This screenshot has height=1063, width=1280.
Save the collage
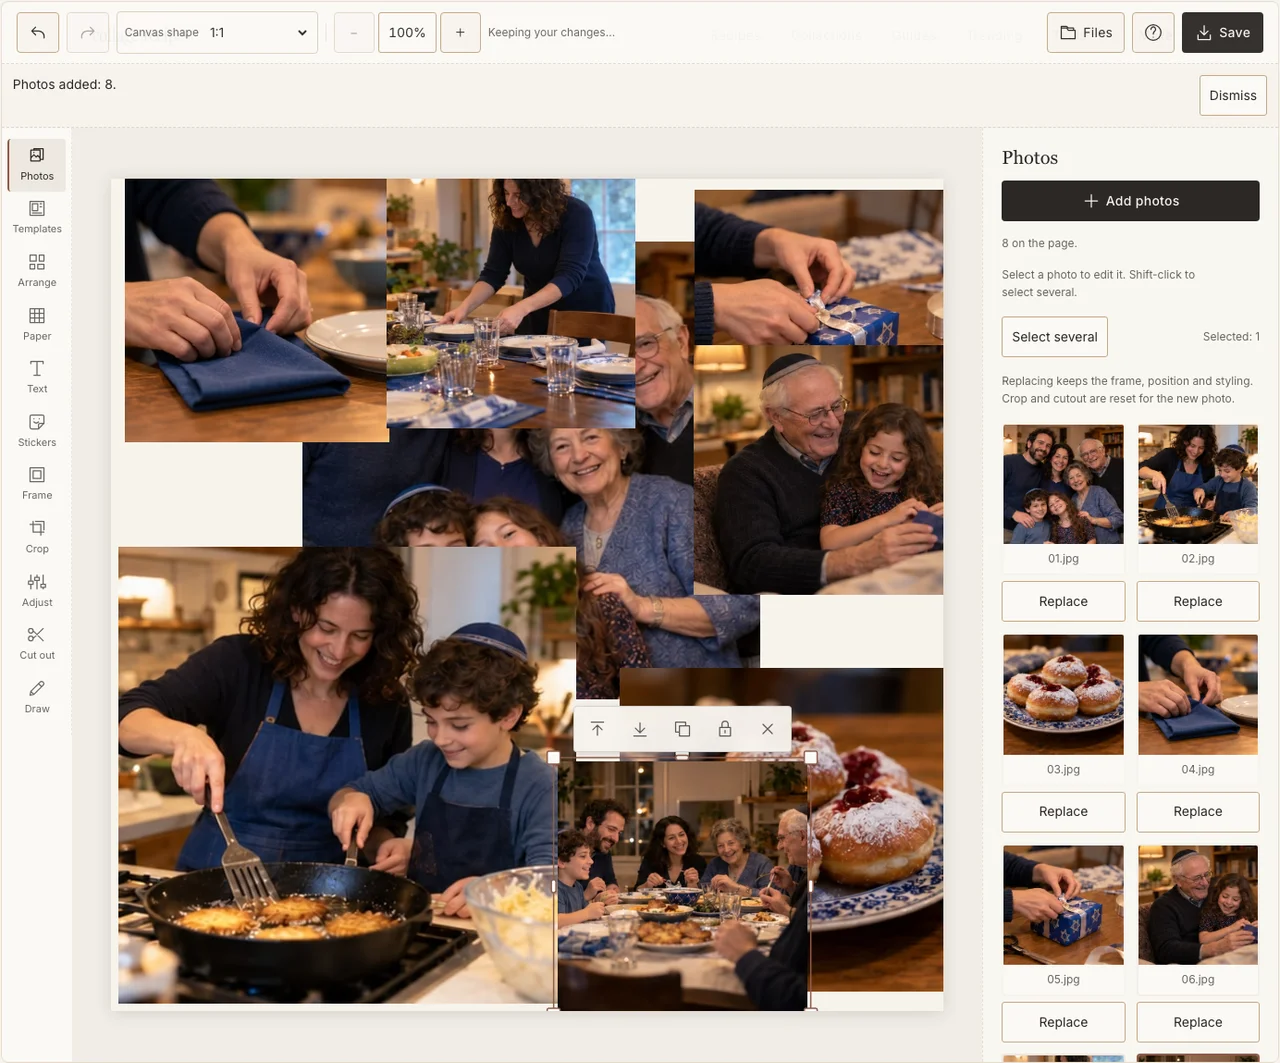[x=1223, y=33]
